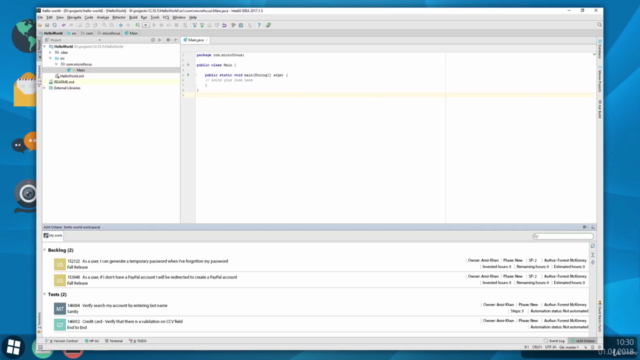Click the green Run play button
The image size is (640, 360).
[x=154, y=25]
